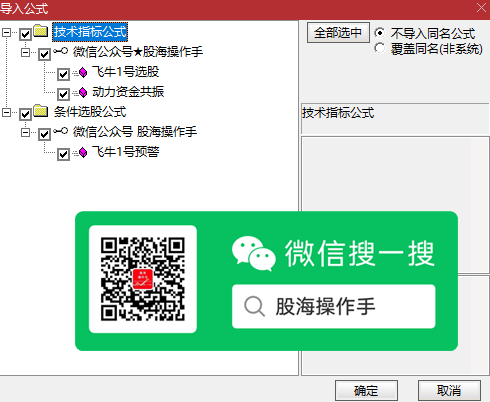Collapse the 微信公众号★股海操作手 group node
Viewport: 490px width, 402px height.
click(x=25, y=52)
